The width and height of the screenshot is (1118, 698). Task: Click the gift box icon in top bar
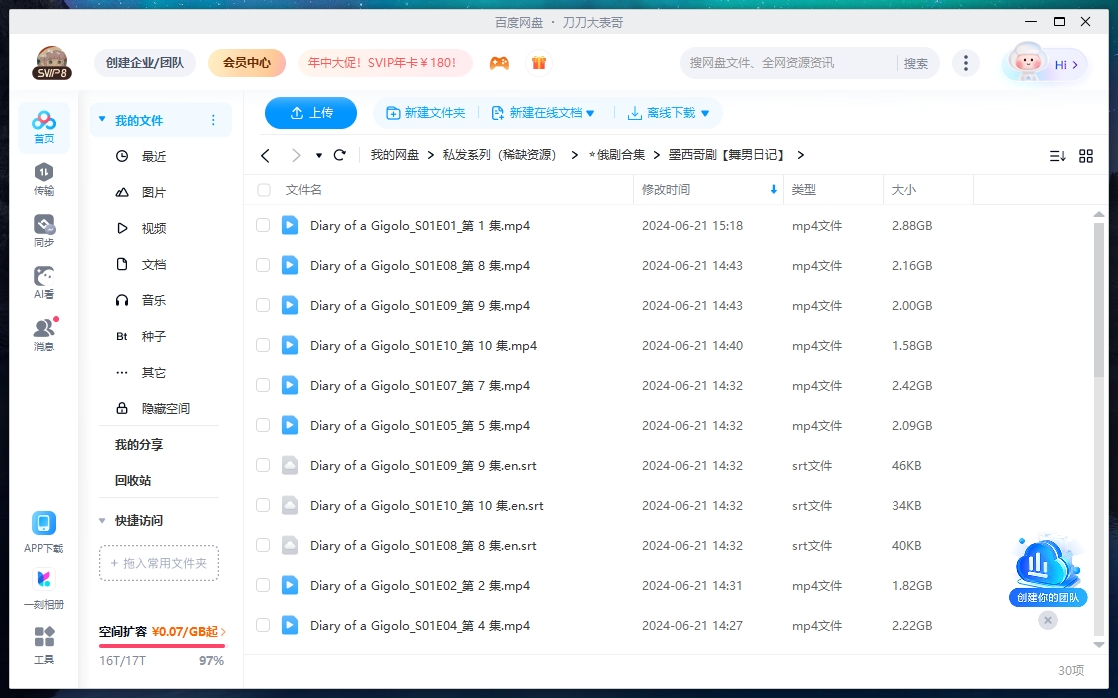538,62
